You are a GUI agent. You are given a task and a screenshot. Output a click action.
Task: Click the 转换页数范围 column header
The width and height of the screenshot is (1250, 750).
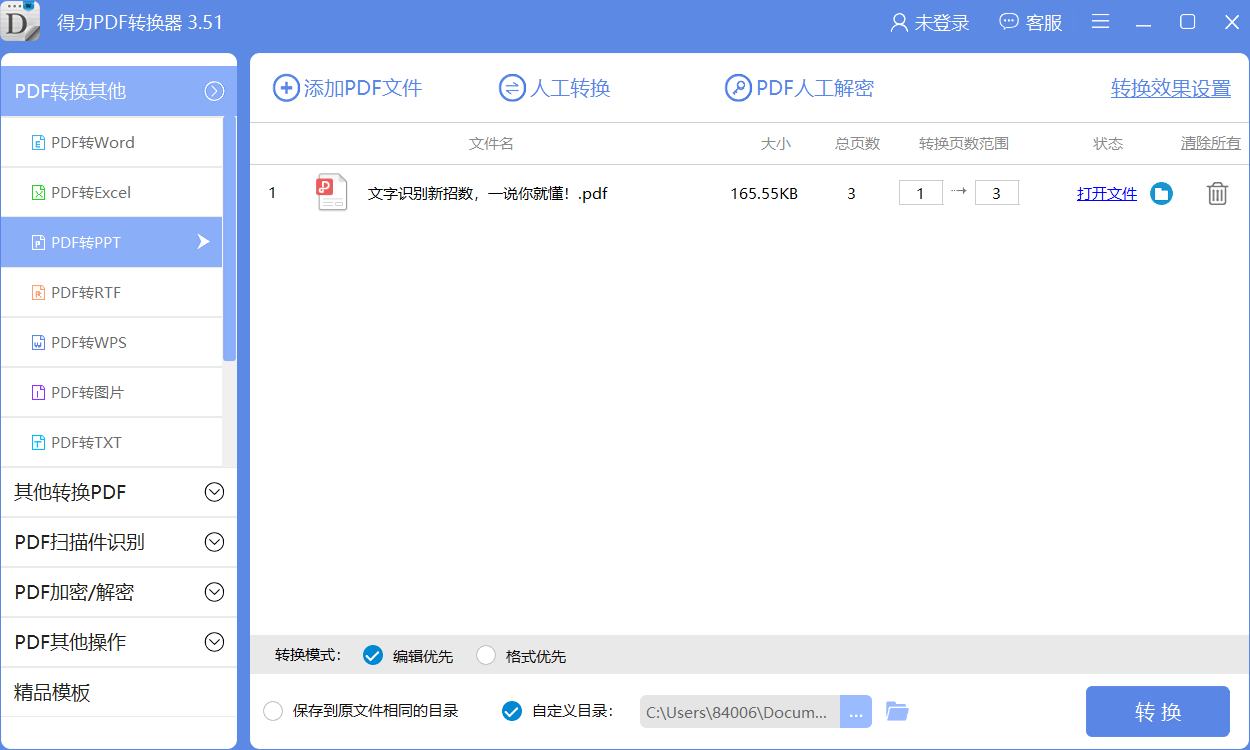[964, 144]
